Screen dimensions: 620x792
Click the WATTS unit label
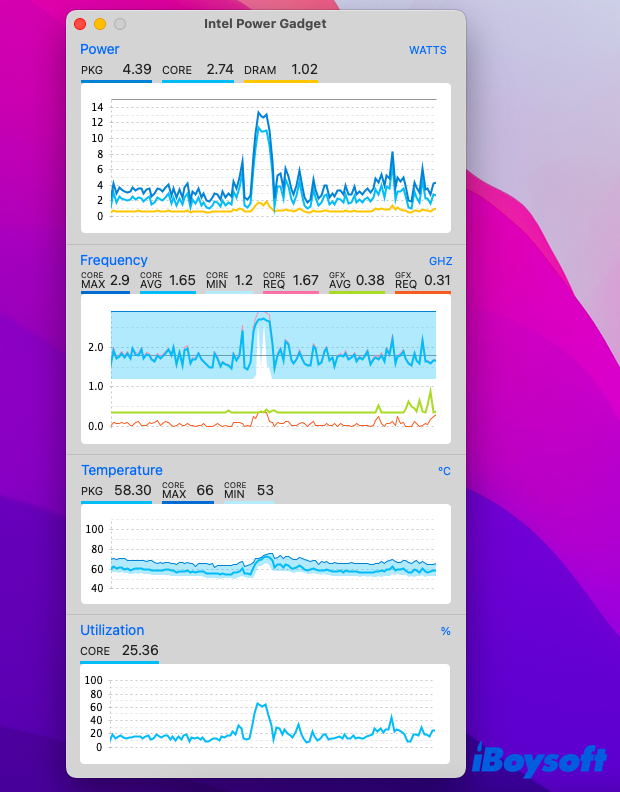coord(427,50)
